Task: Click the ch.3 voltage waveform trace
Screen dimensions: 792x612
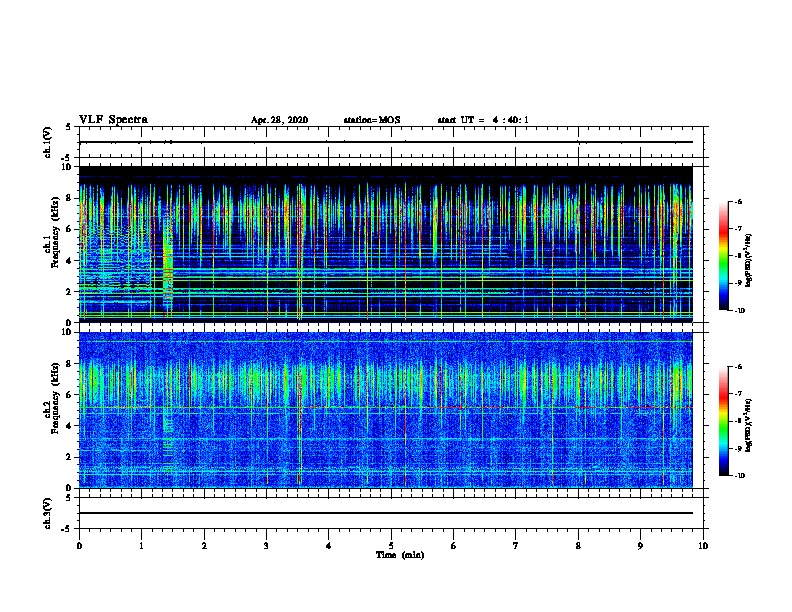Action: 386,513
